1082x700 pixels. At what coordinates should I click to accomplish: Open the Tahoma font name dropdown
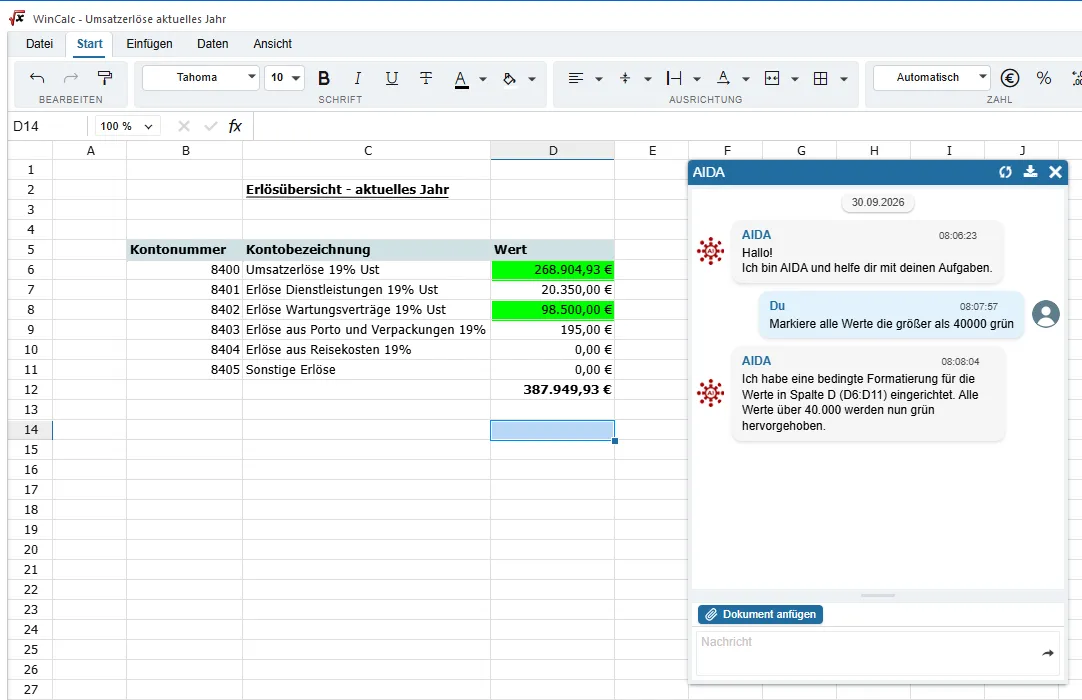pyautogui.click(x=201, y=77)
